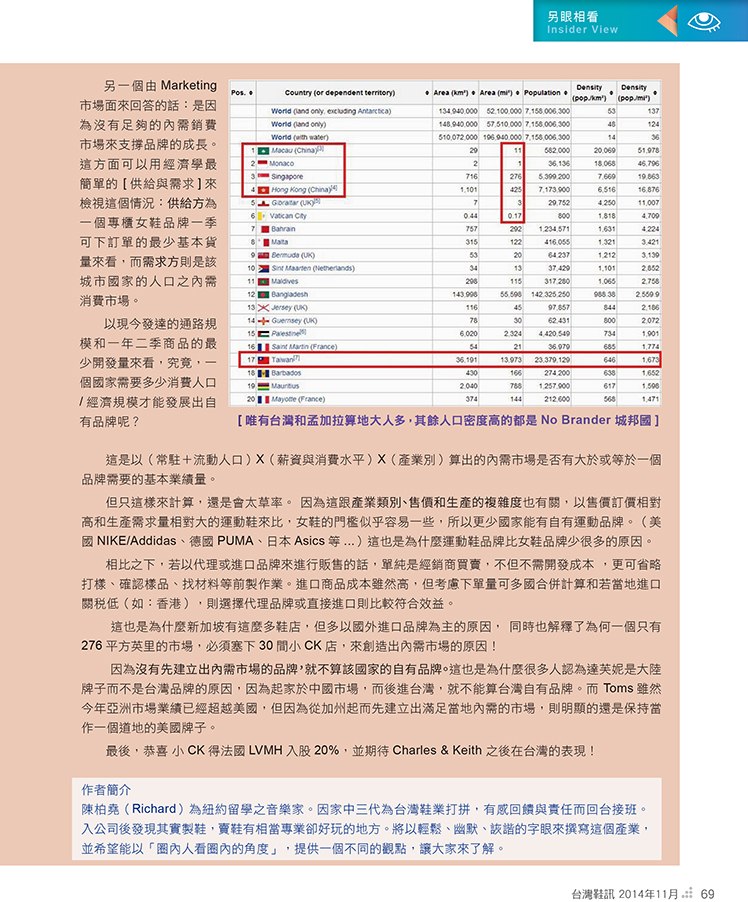Click the footer text 台灣鞋訊 2014年11月
748x902 pixels.
pos(624,894)
